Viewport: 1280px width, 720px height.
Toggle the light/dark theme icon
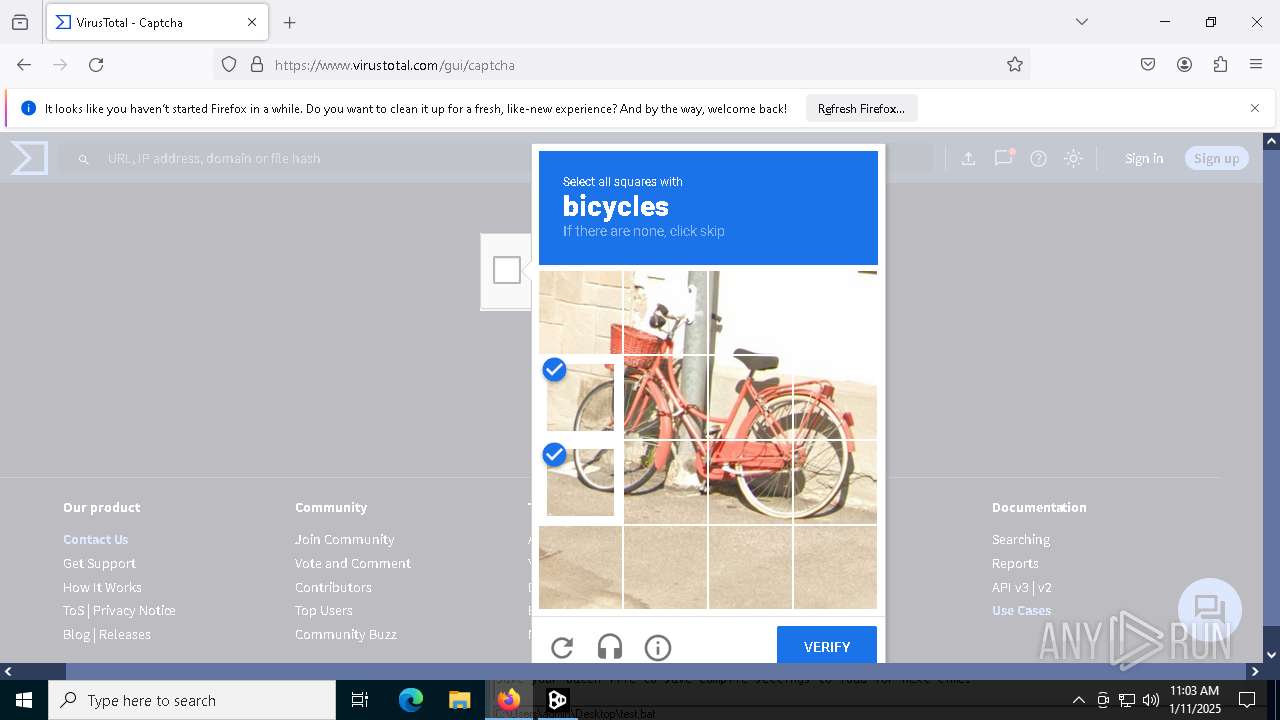[1073, 158]
